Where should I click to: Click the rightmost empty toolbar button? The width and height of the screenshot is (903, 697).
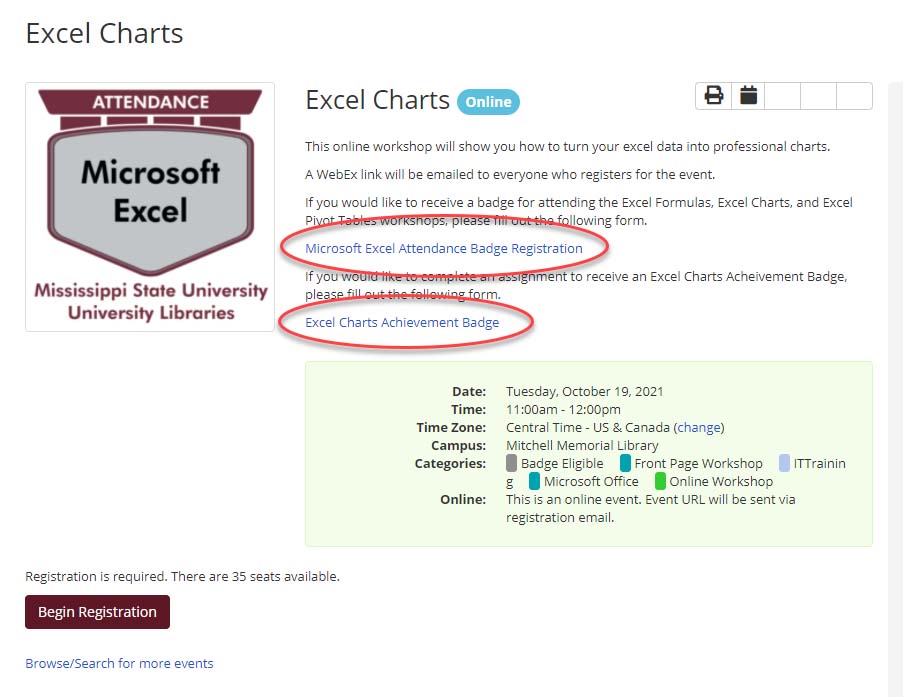[854, 96]
